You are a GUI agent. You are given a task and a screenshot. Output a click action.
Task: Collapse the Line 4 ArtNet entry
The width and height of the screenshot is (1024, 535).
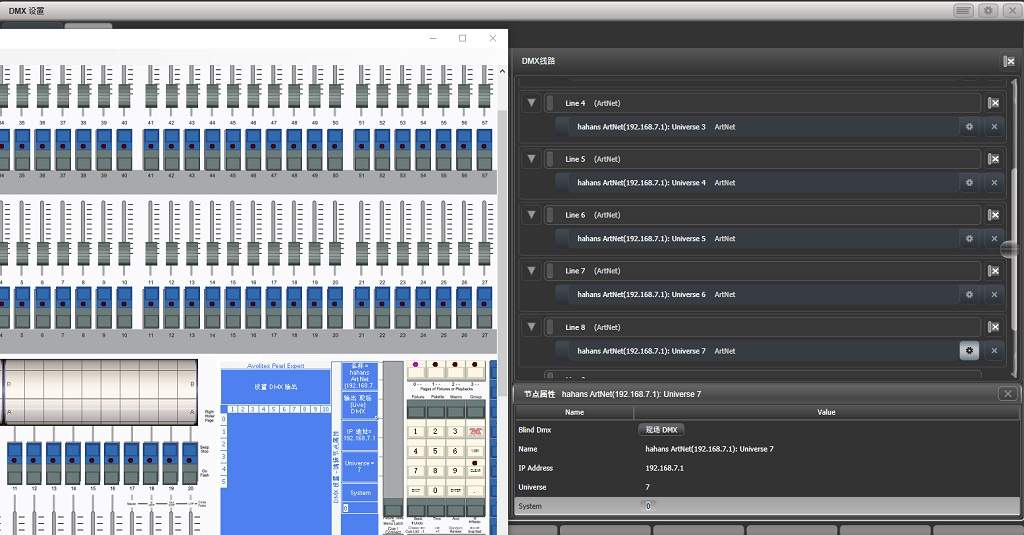[x=532, y=103]
